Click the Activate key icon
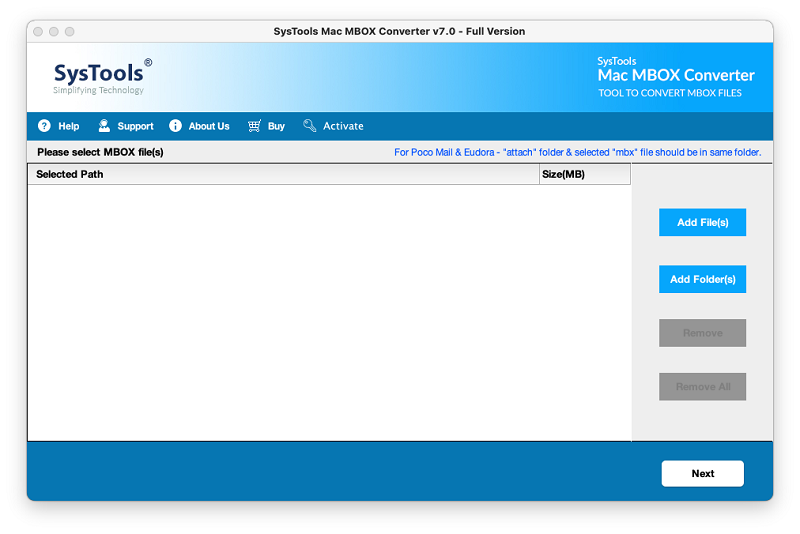The width and height of the screenshot is (800, 534). [x=309, y=126]
